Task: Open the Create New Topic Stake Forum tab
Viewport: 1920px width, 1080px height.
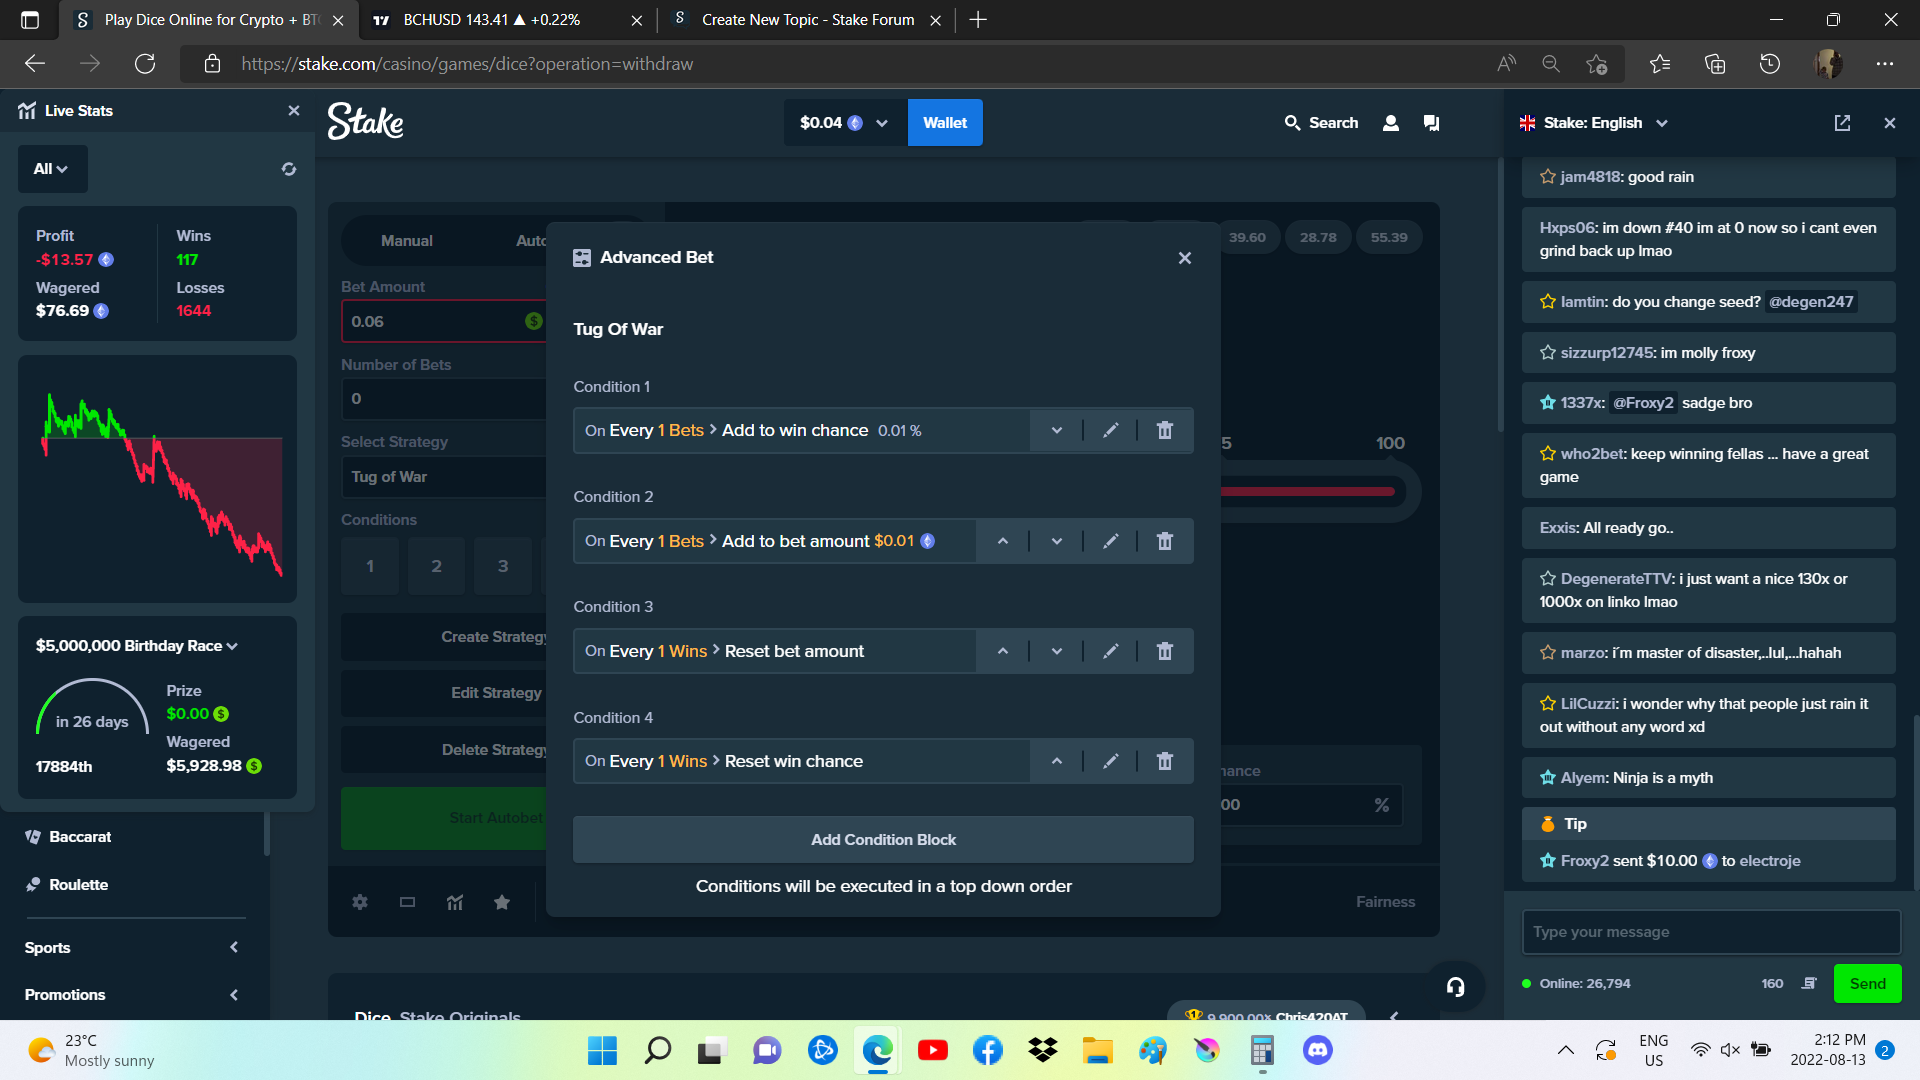Action: point(806,20)
